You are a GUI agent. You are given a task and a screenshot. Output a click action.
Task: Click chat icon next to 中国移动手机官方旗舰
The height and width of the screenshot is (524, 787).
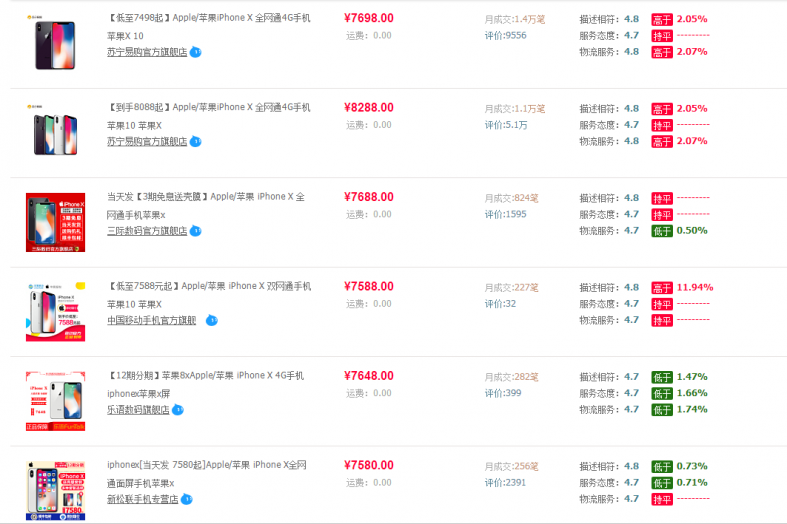(212, 320)
